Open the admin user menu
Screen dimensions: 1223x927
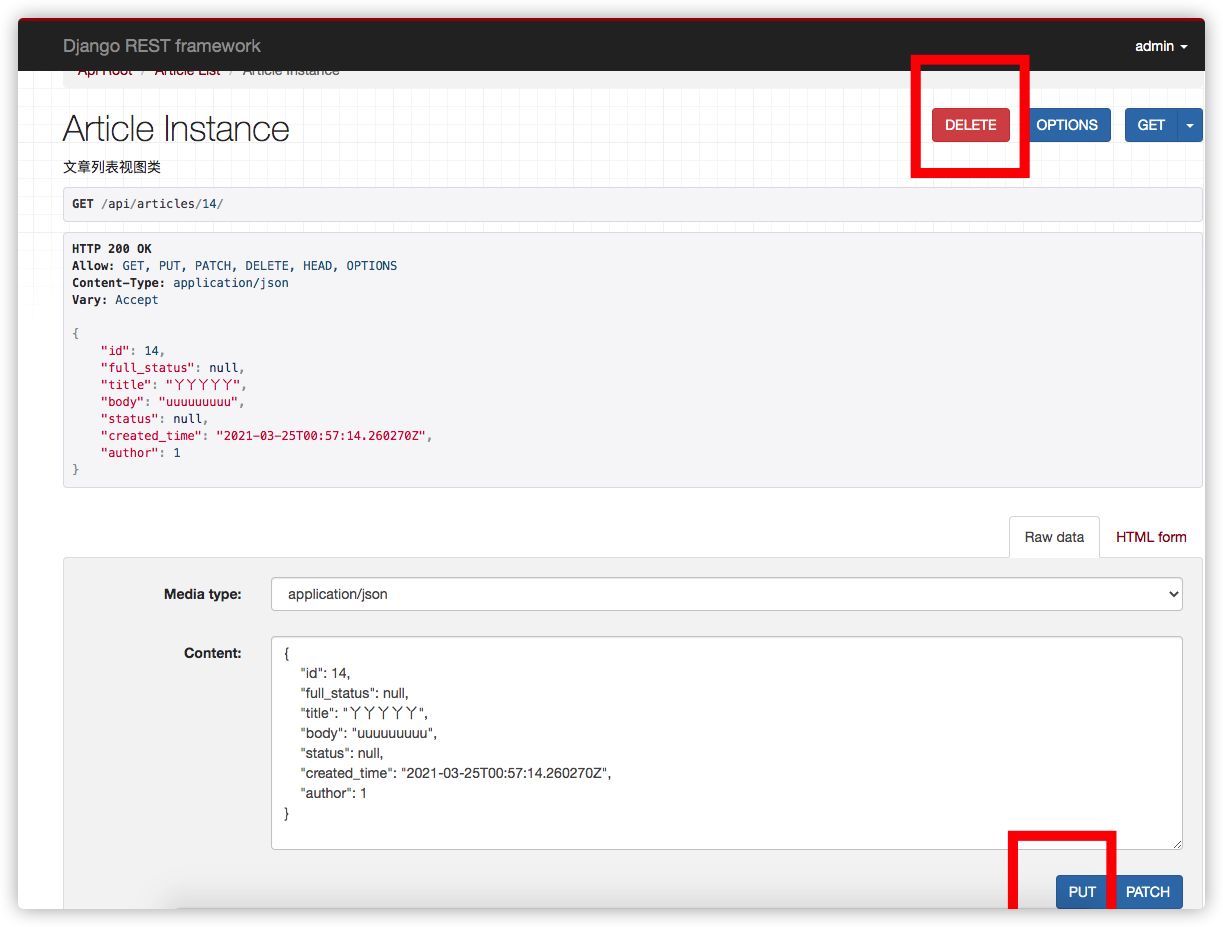[x=1160, y=46]
